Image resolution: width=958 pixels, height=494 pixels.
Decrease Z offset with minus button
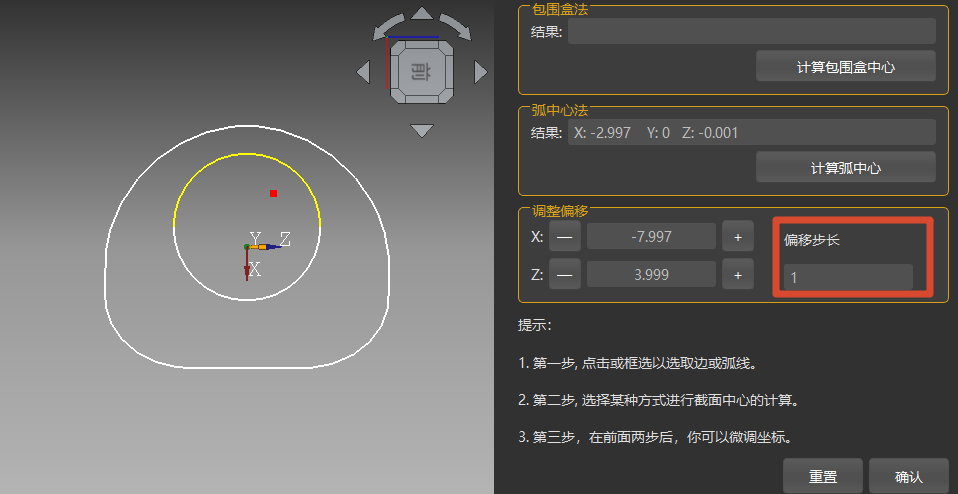[565, 275]
